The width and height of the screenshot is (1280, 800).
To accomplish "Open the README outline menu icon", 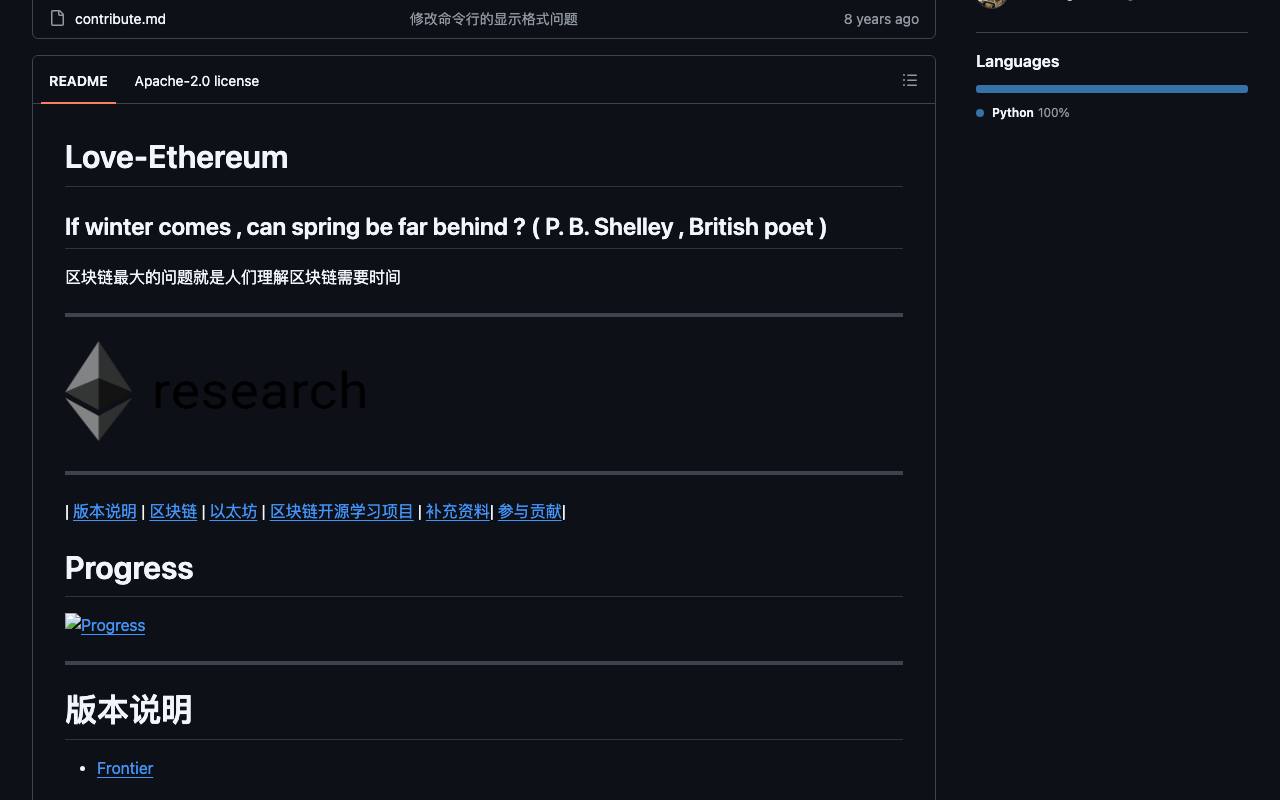I will (x=910, y=80).
